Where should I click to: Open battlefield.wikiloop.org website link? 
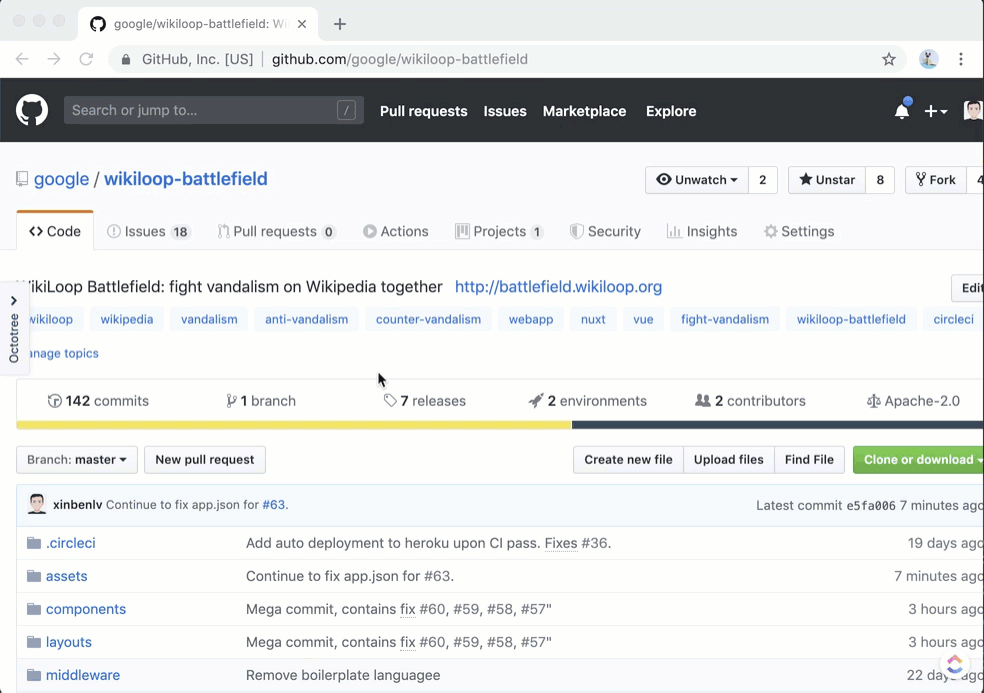(558, 287)
